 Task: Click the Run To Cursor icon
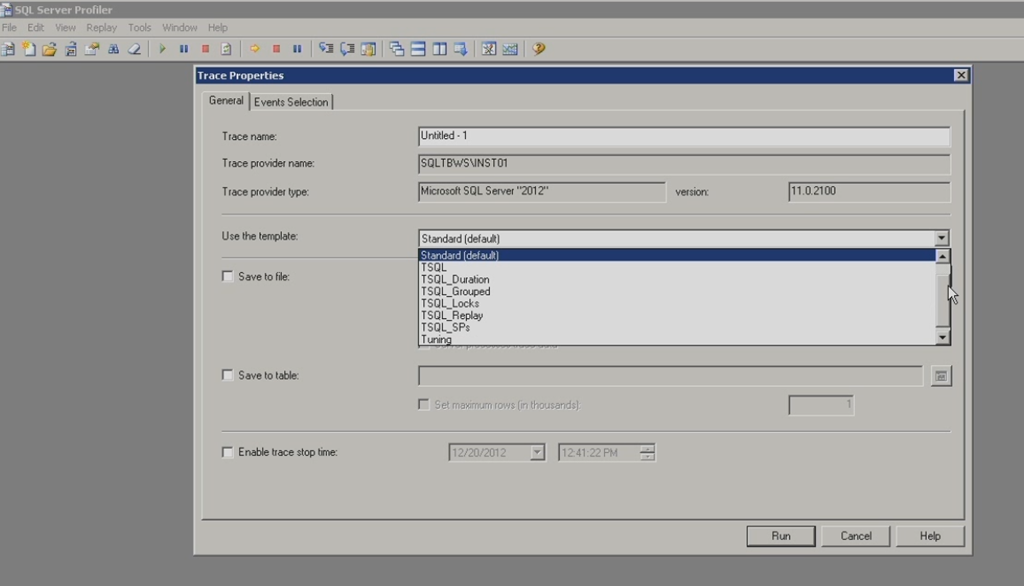pyautogui.click(x=347, y=49)
